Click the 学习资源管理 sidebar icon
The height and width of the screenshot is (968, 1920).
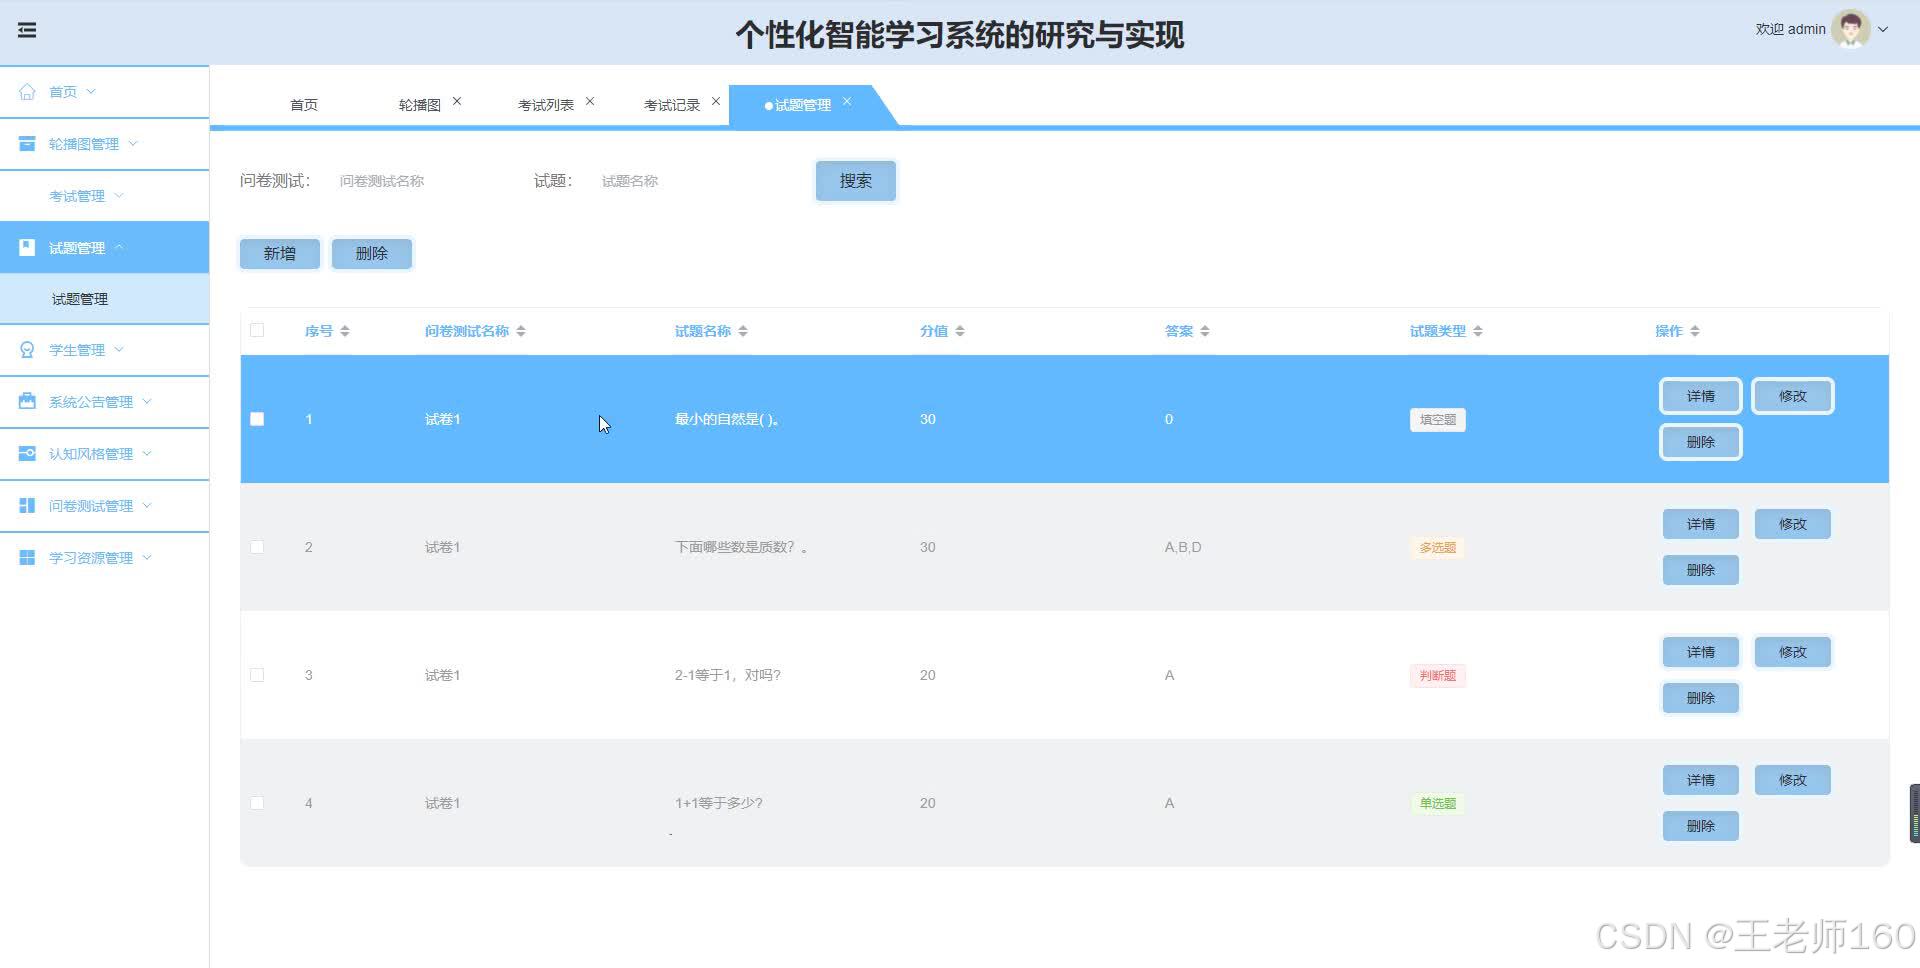coord(28,557)
